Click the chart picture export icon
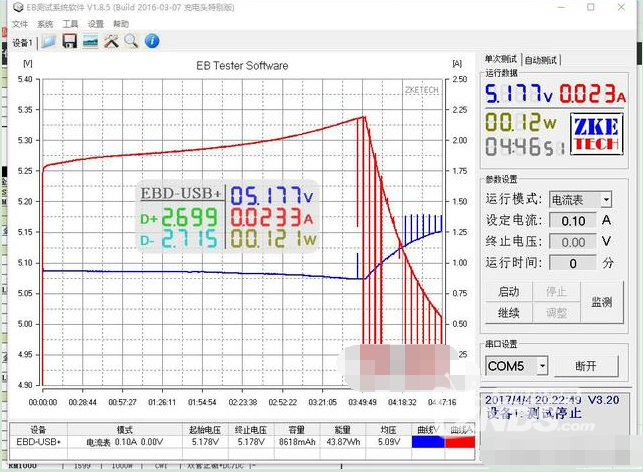The image size is (643, 472). point(90,41)
